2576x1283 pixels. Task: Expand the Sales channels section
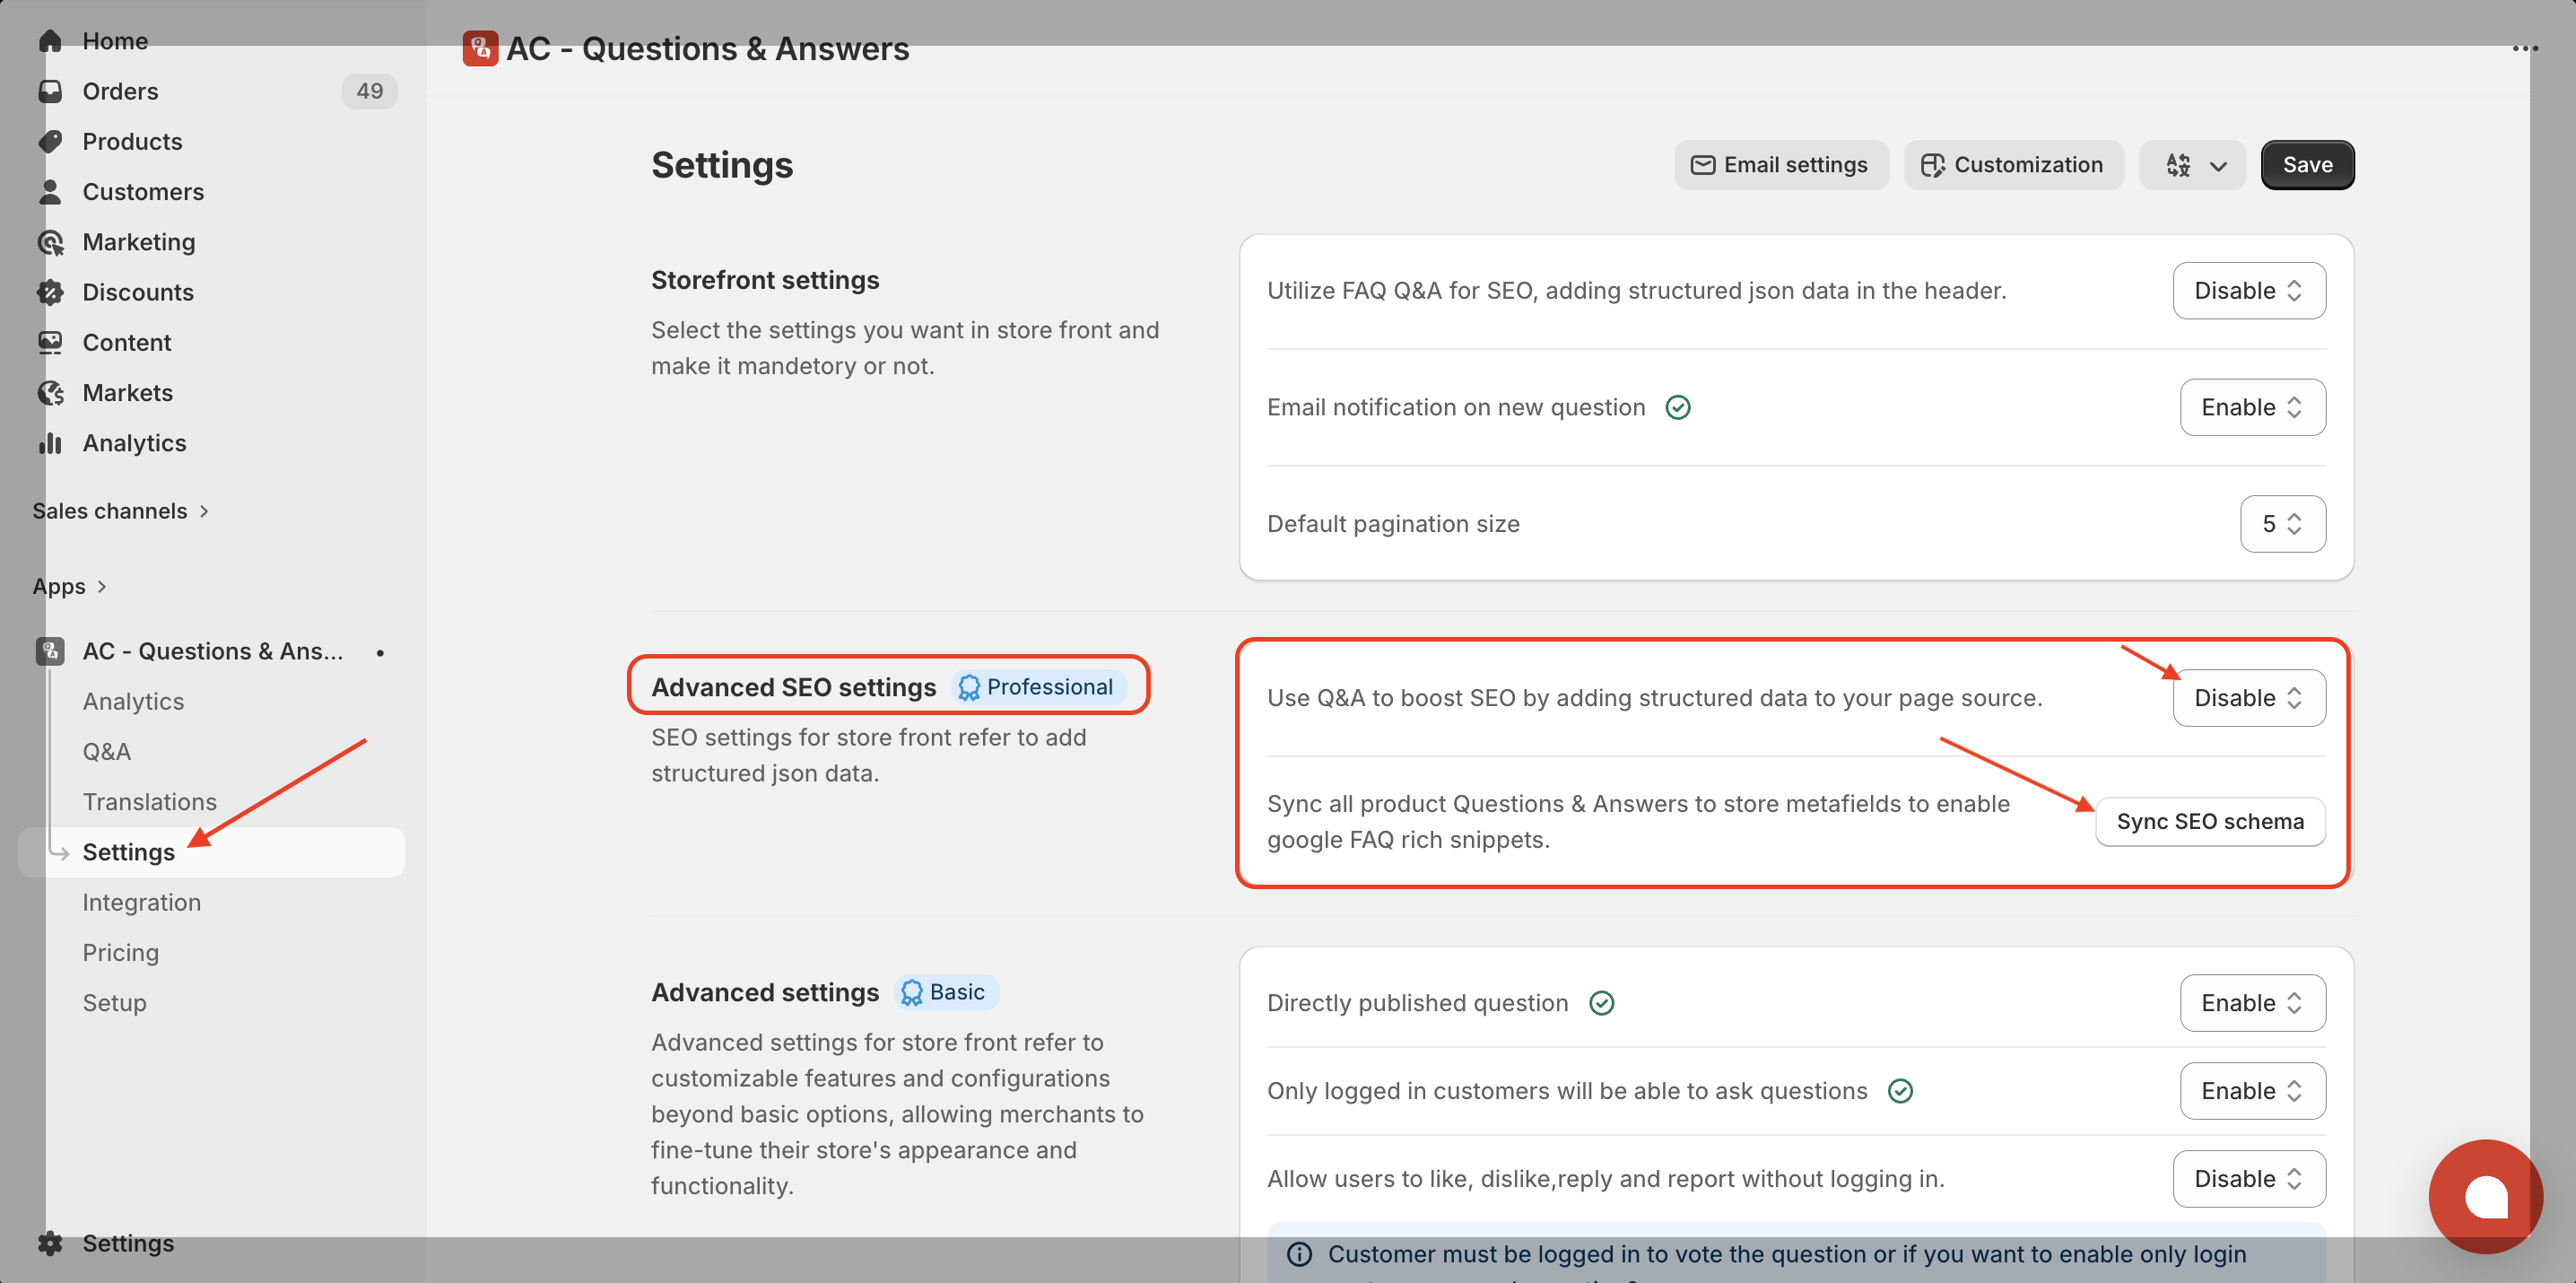pyautogui.click(x=120, y=511)
